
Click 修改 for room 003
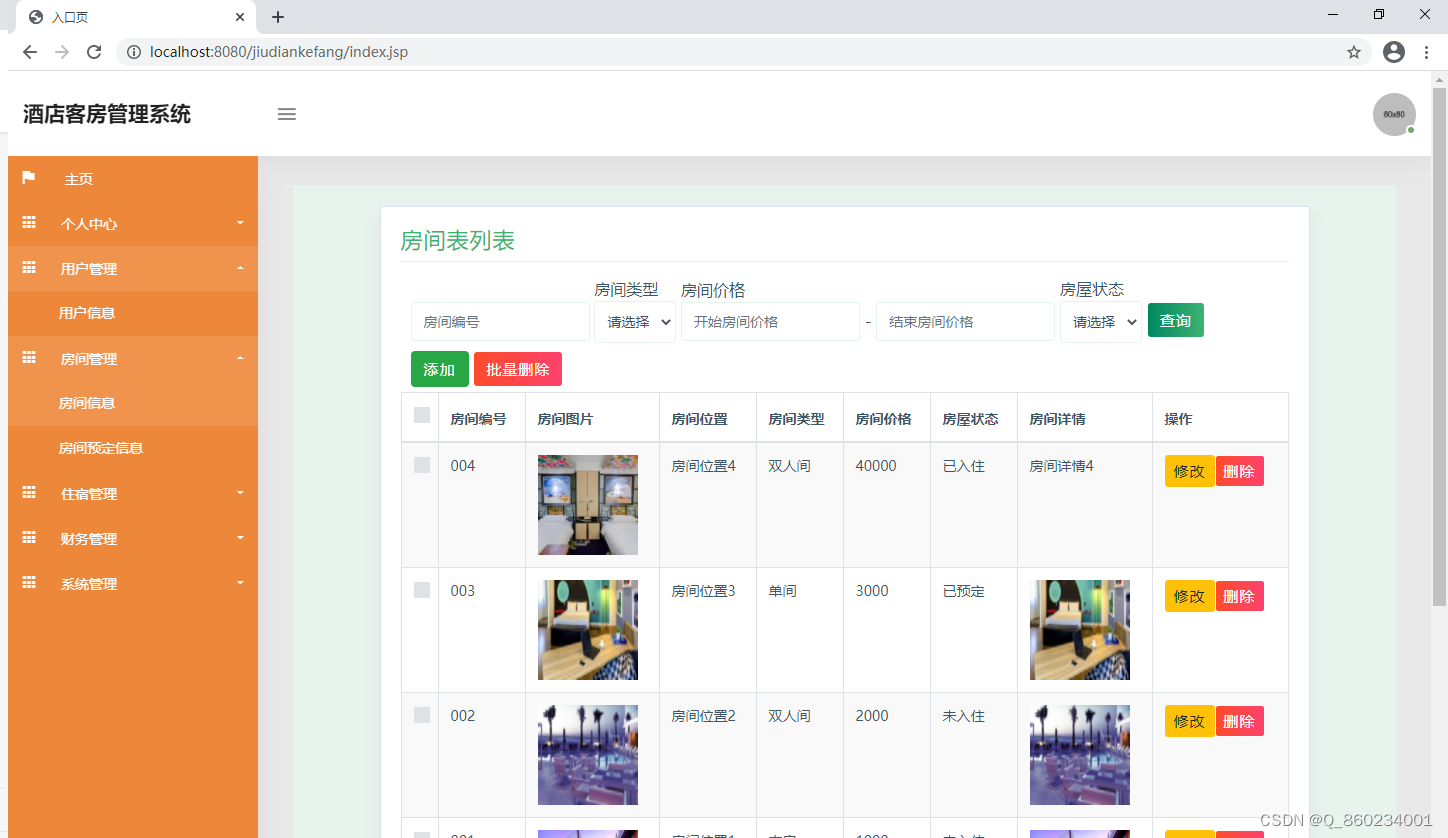pyautogui.click(x=1189, y=596)
